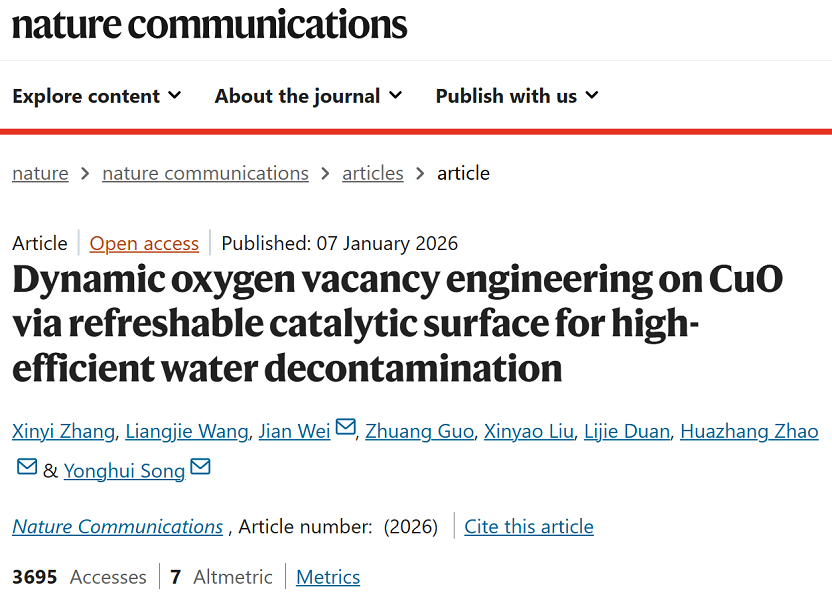The width and height of the screenshot is (832, 595).
Task: Navigate to the articles breadcrumb
Action: coord(373,173)
